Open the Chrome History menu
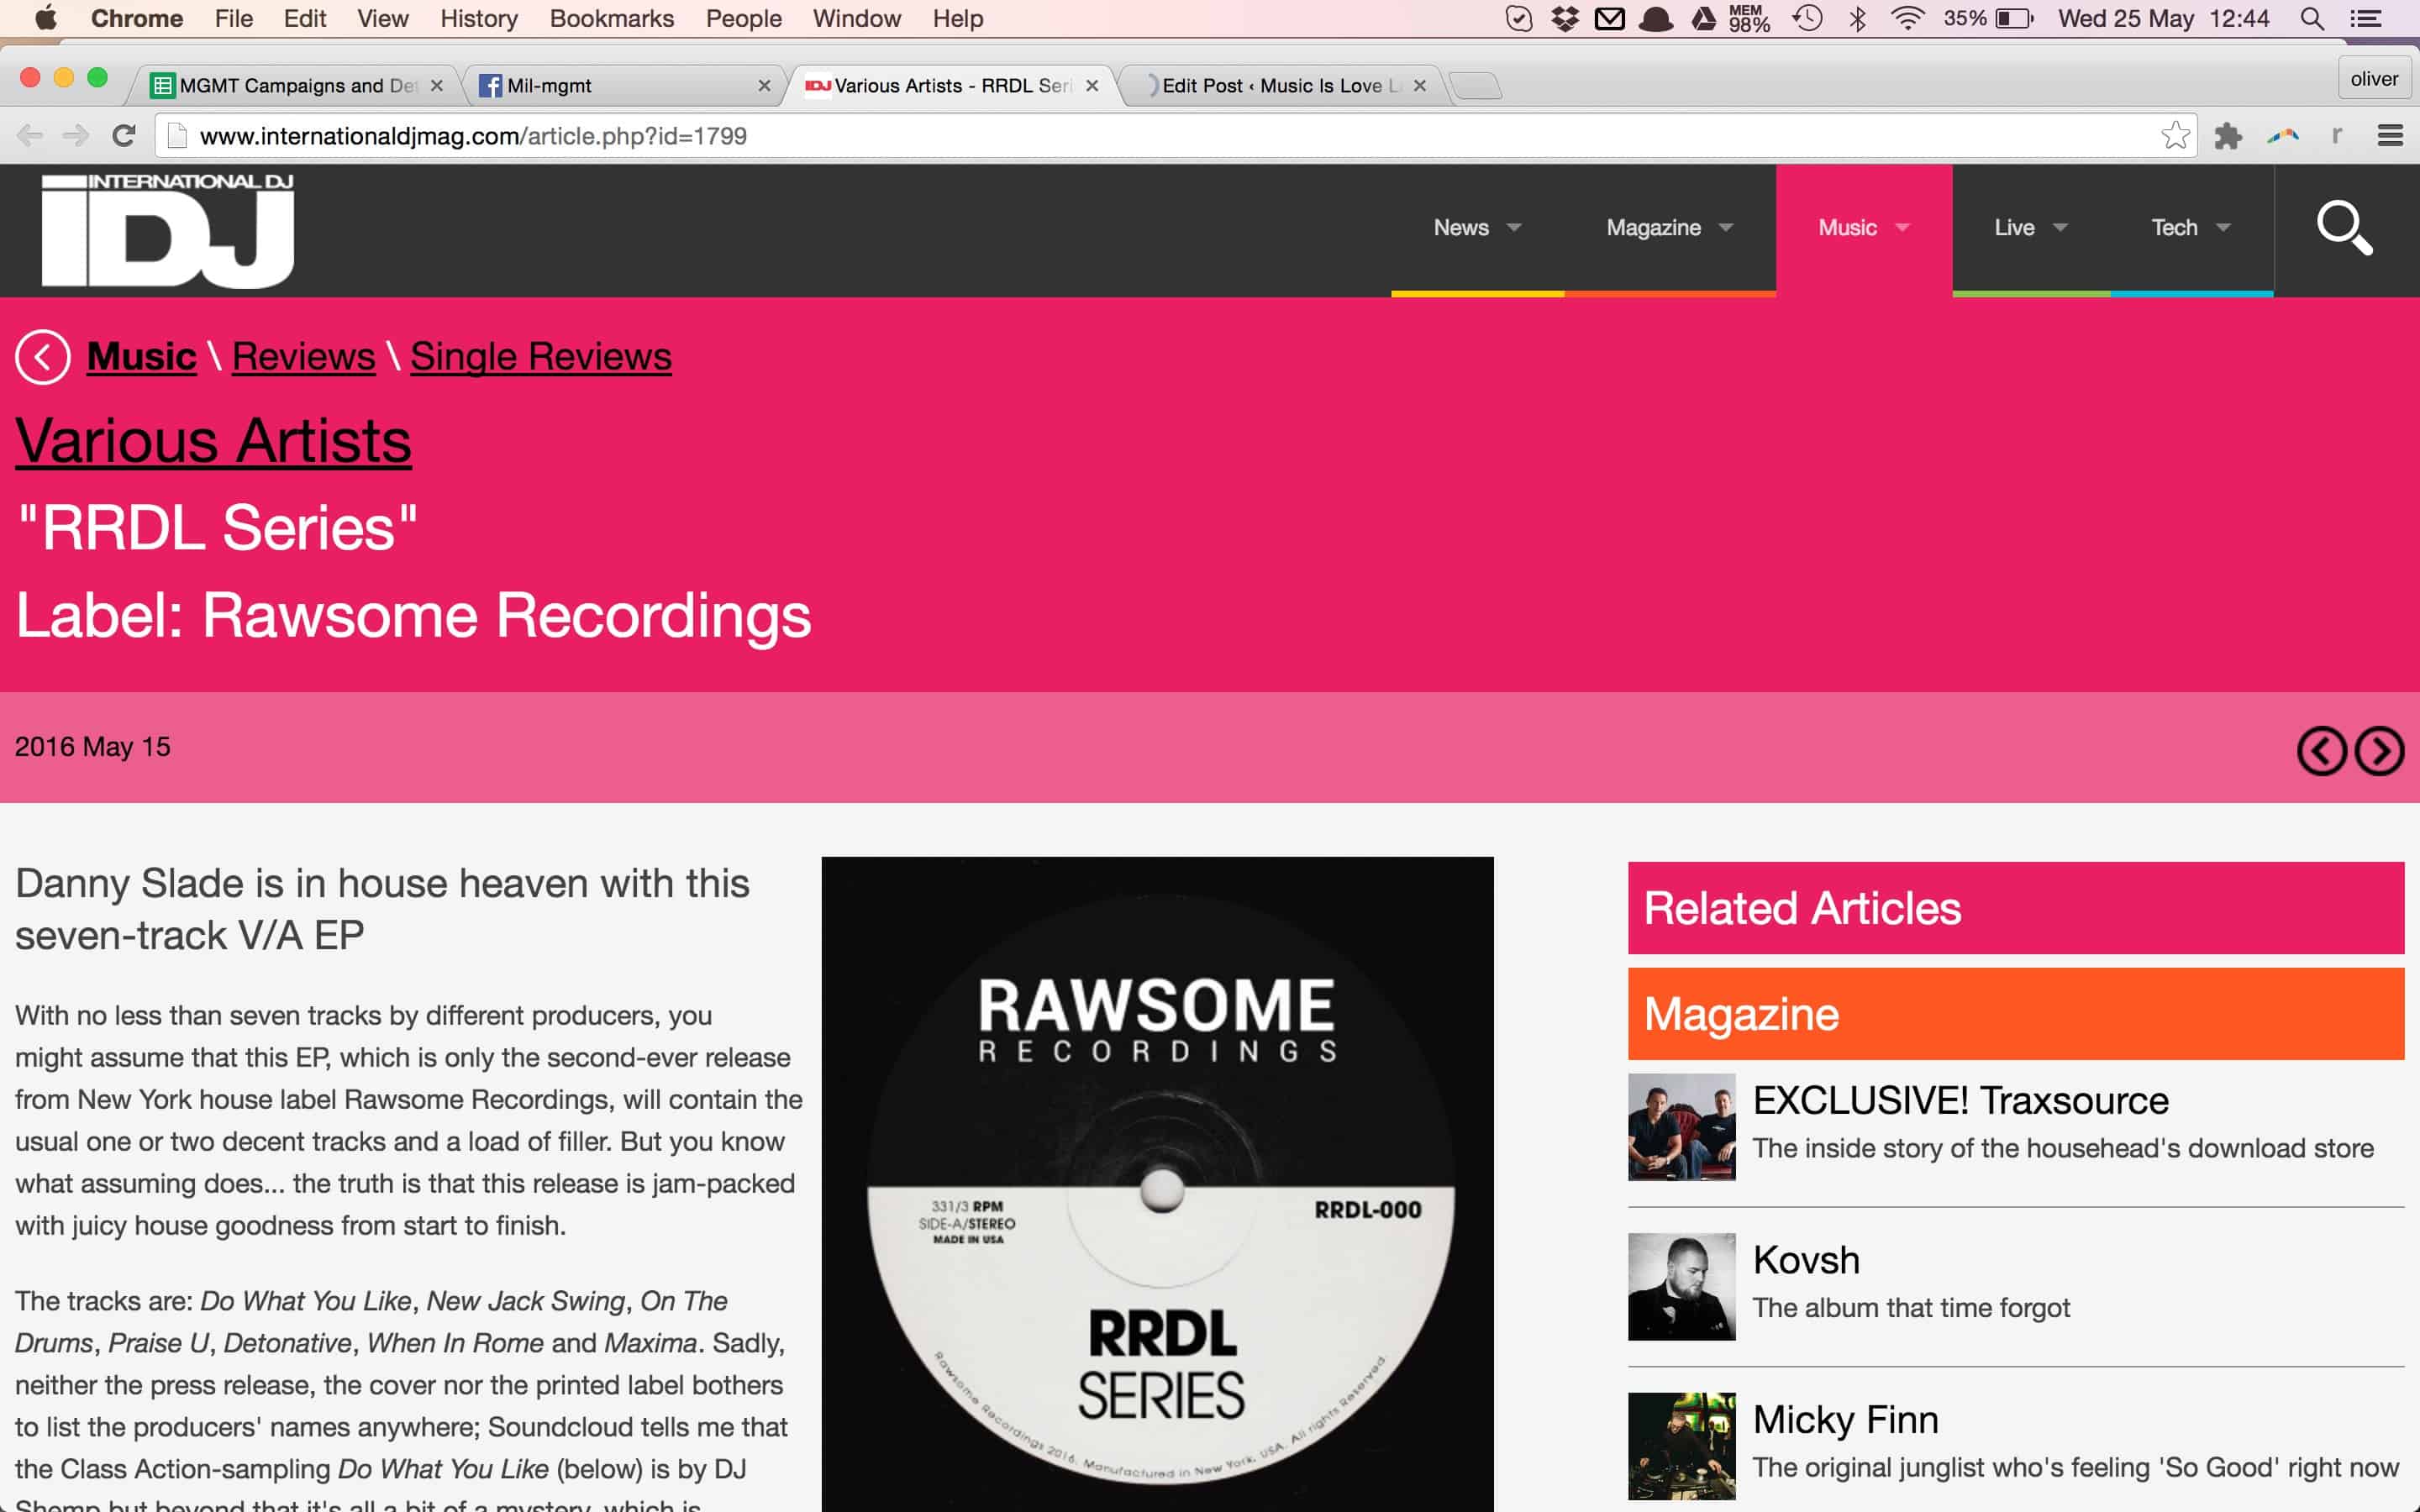 pyautogui.click(x=479, y=18)
